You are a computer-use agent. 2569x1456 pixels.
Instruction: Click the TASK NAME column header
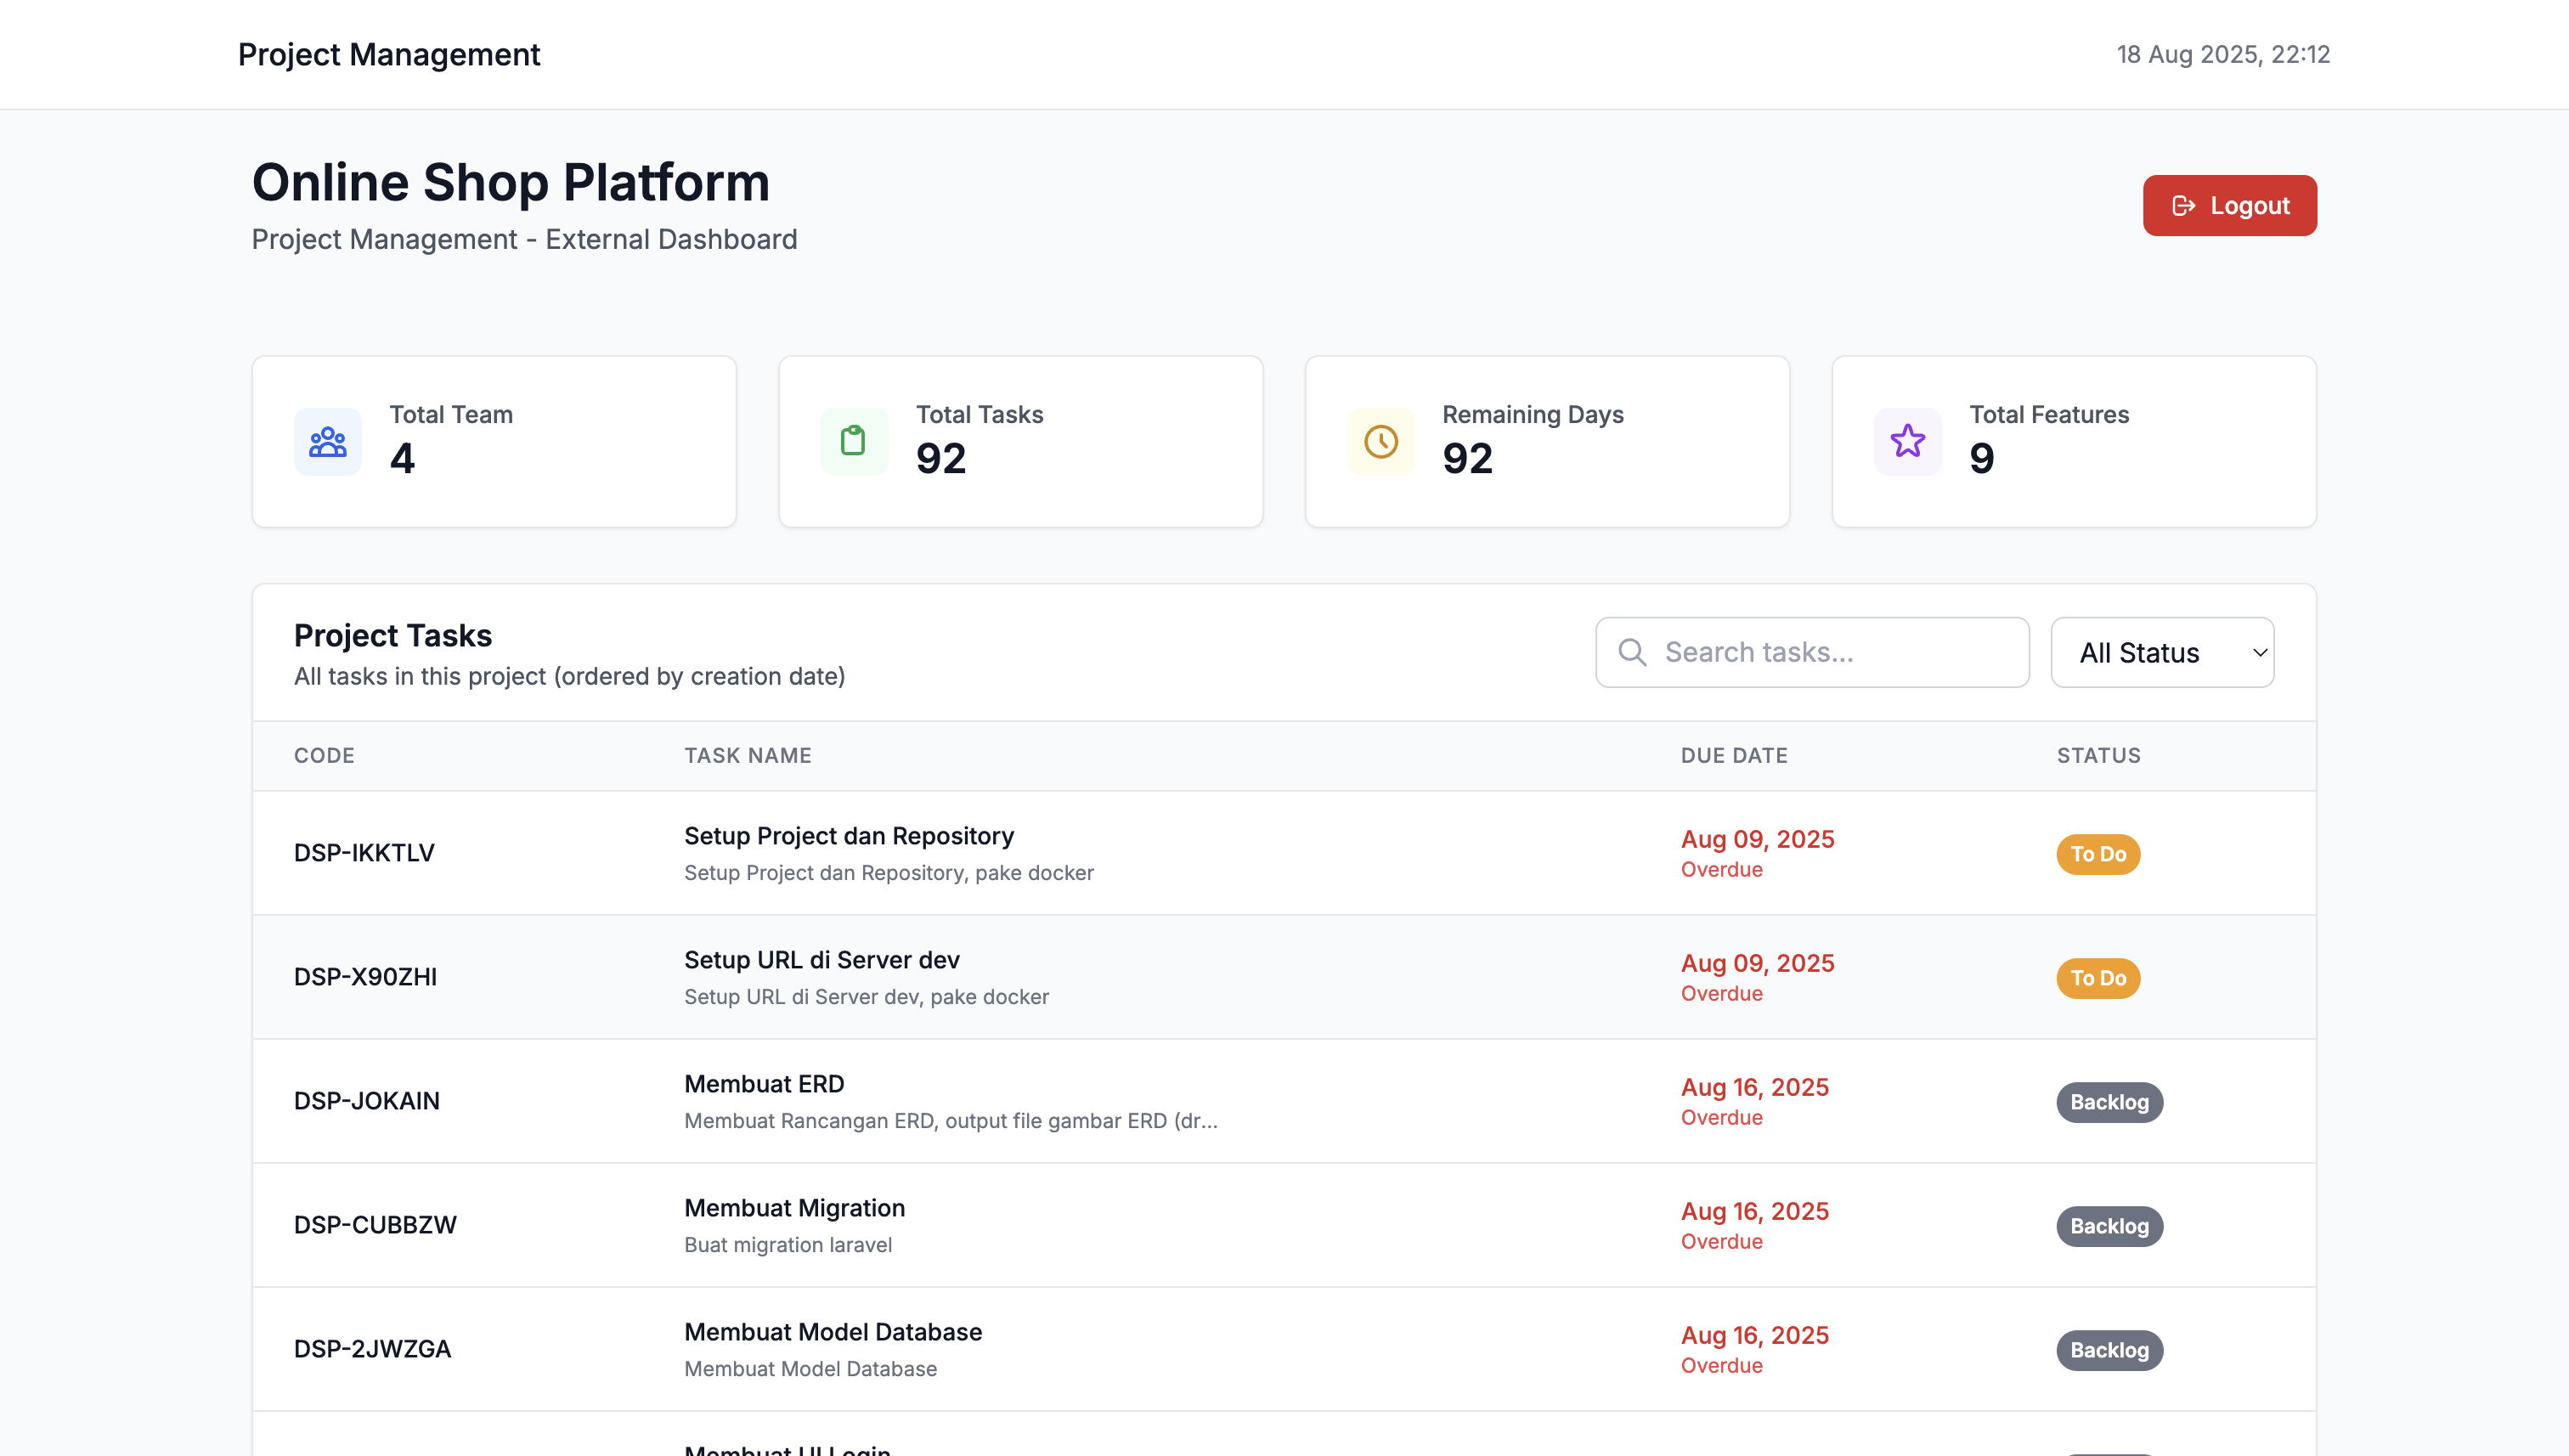[747, 756]
